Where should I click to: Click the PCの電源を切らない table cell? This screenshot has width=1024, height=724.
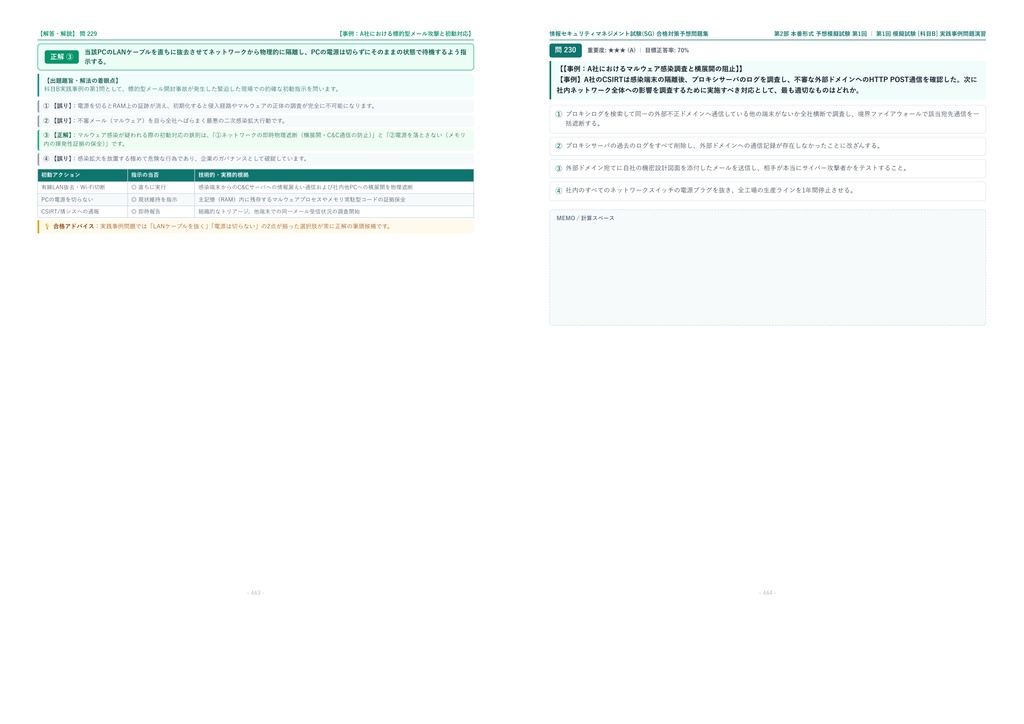point(83,200)
